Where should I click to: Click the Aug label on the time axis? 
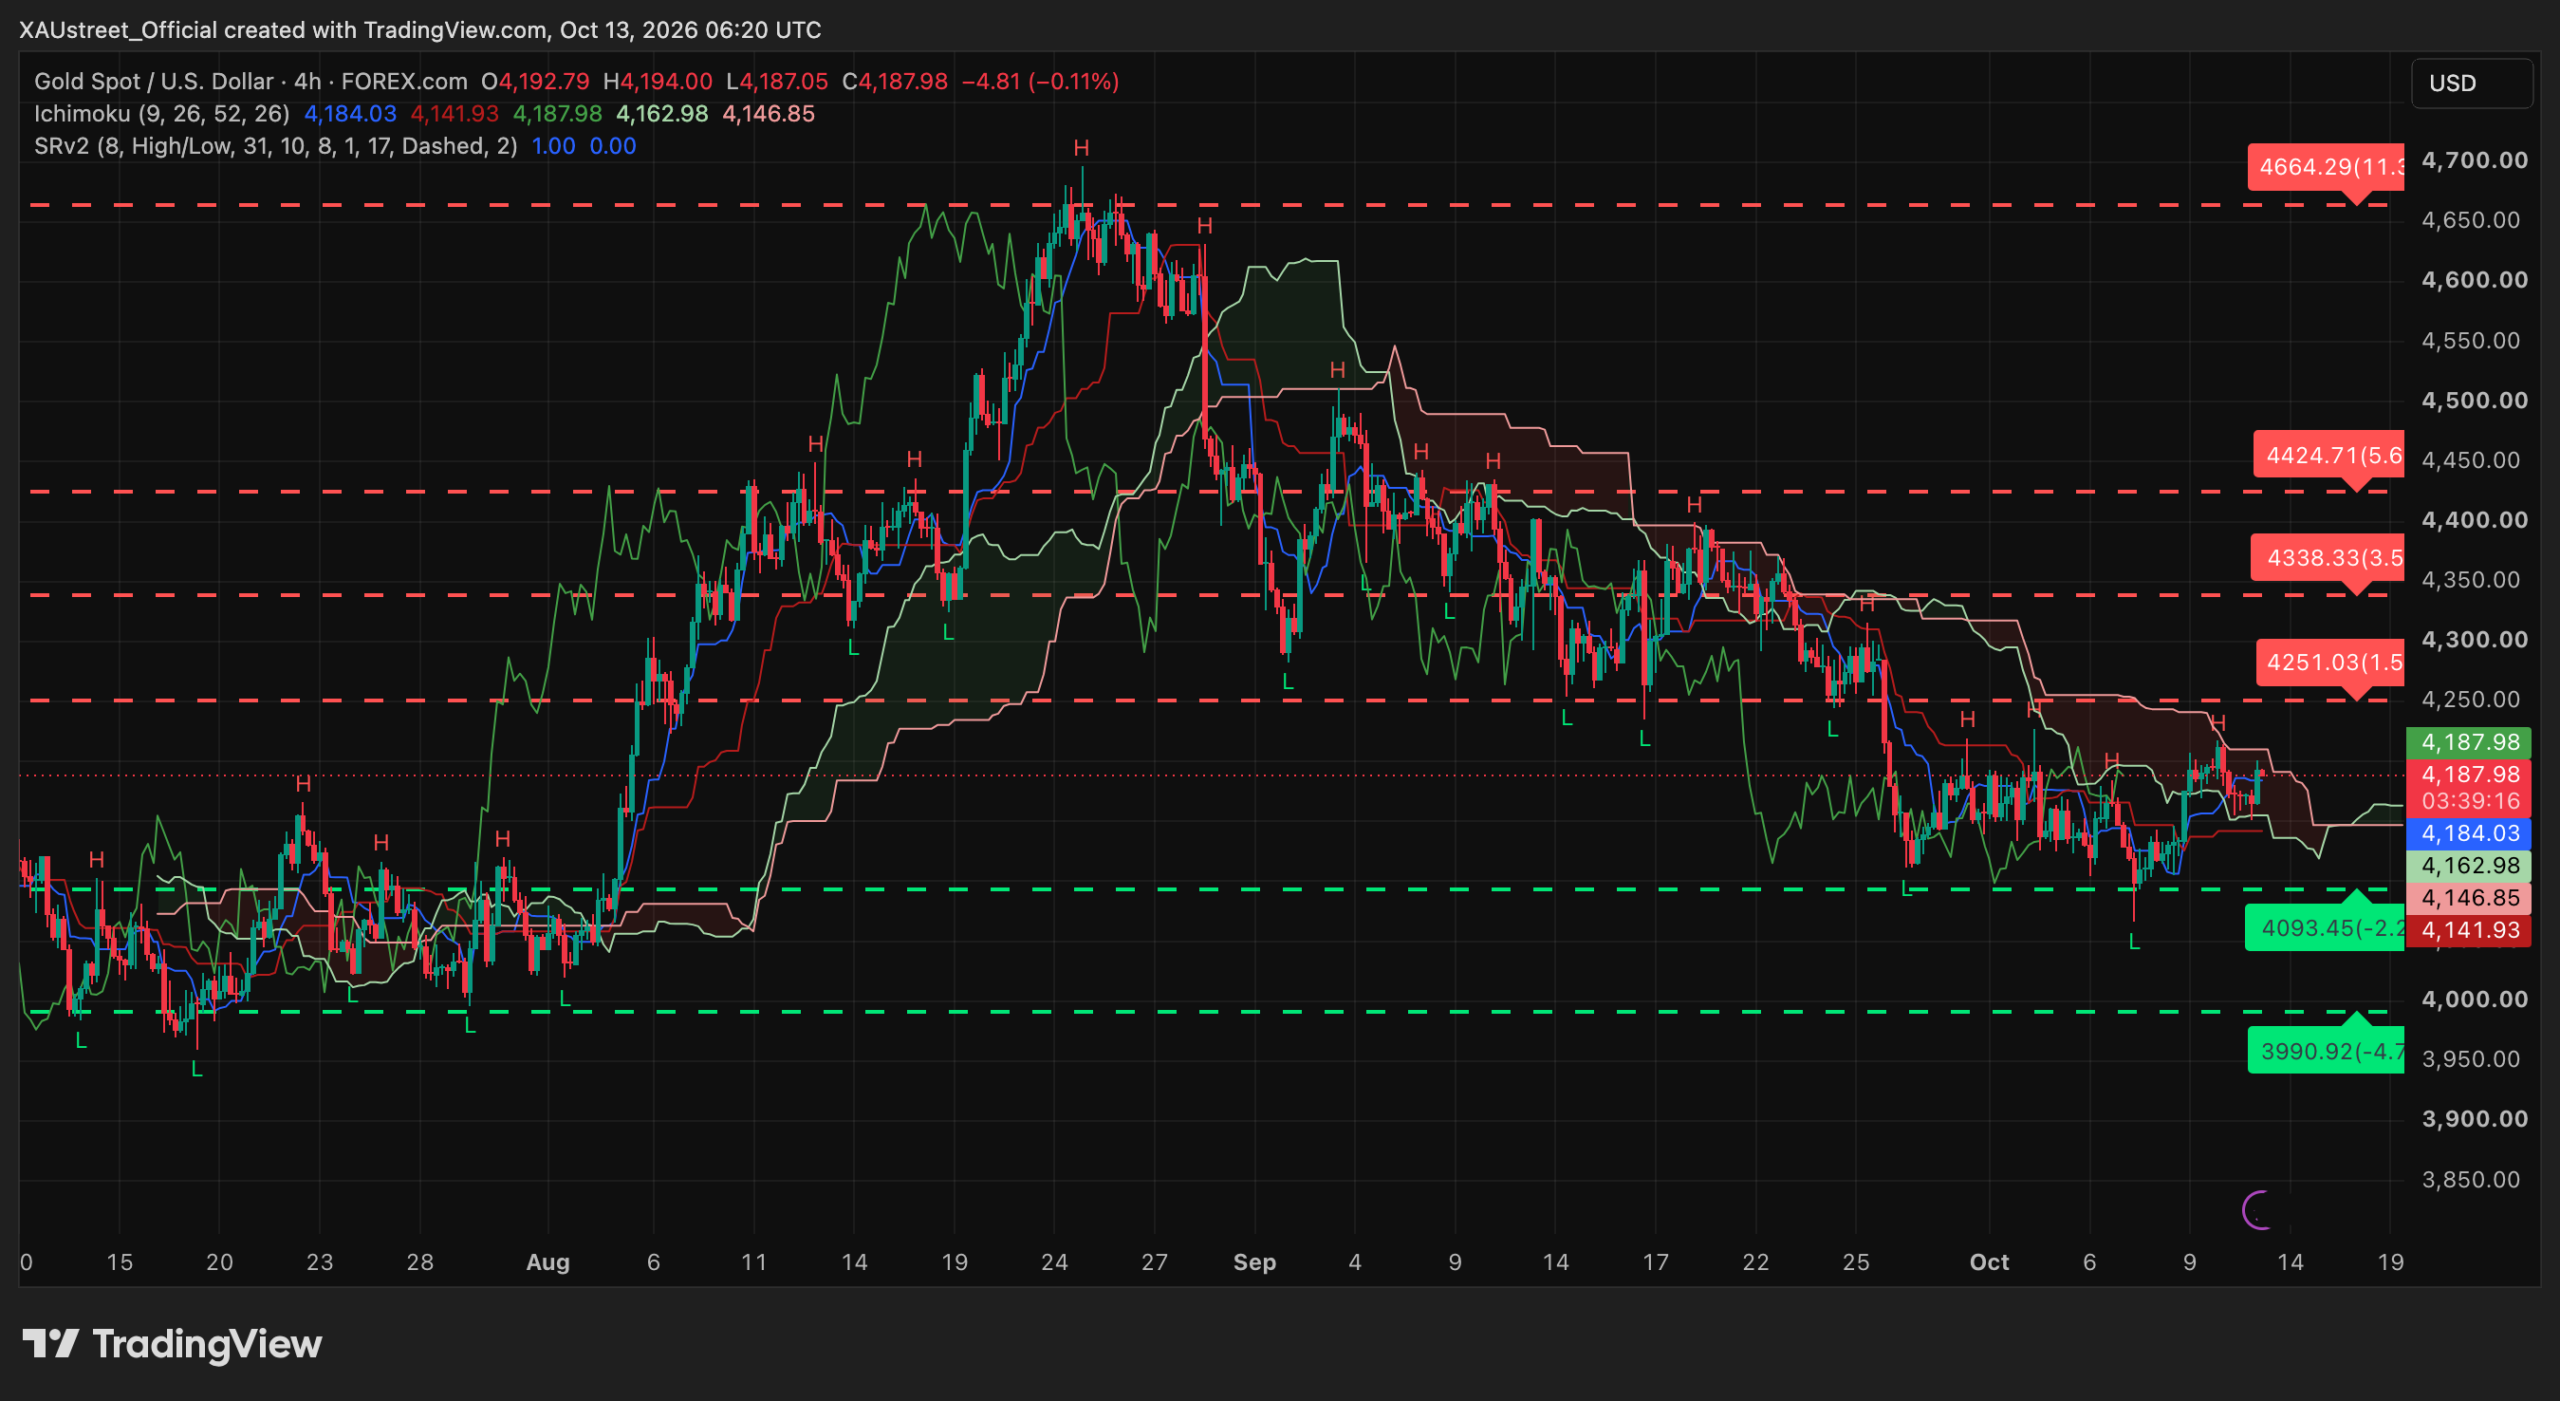[548, 1262]
